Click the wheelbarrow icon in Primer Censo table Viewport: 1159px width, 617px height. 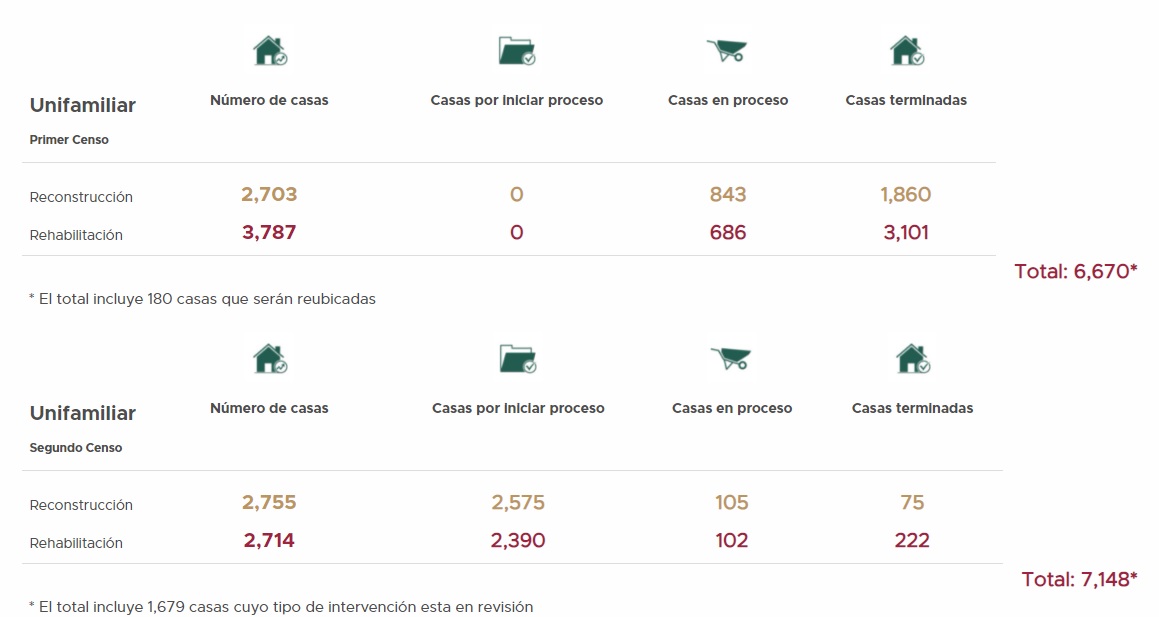point(727,51)
